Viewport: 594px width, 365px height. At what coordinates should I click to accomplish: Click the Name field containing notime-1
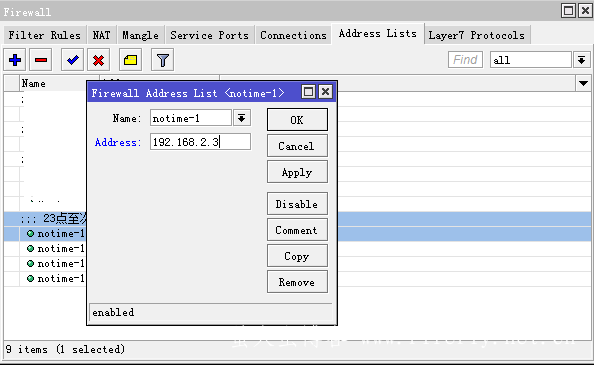191,118
